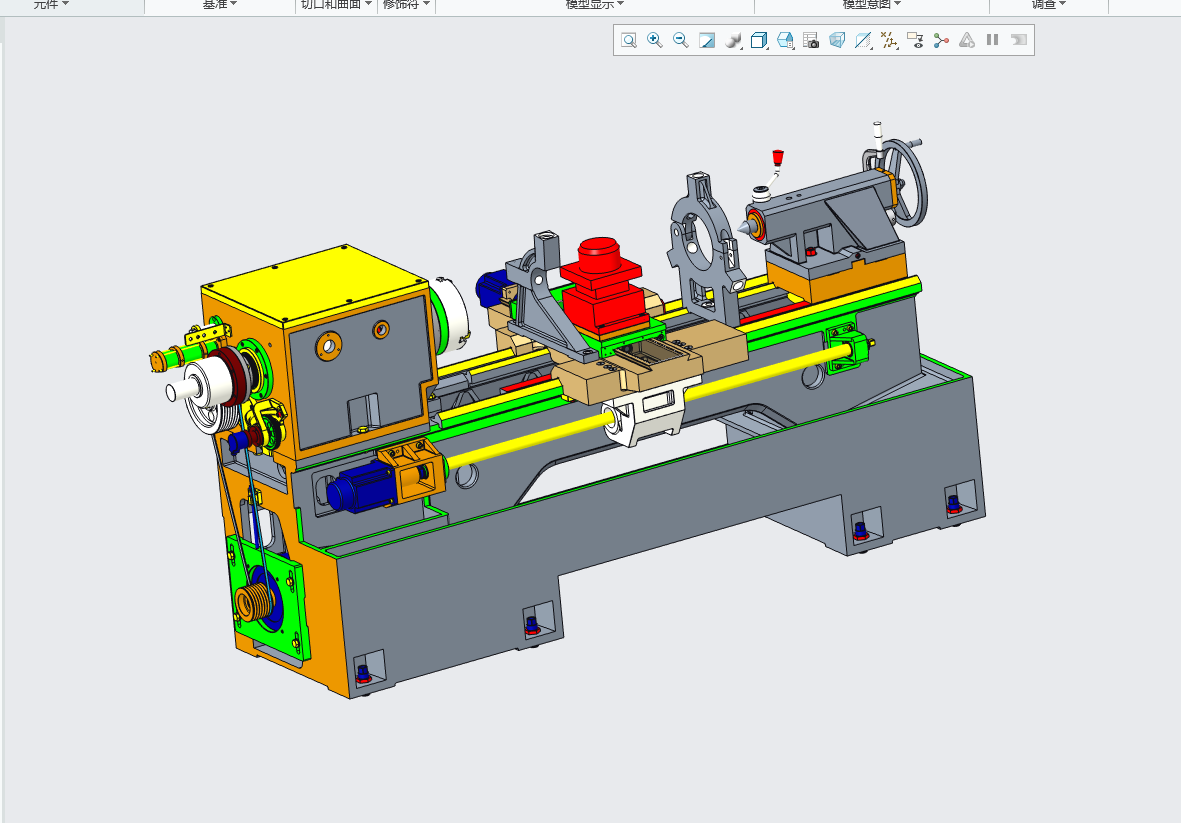Expand the 修饰符 group dropdown

point(407,5)
